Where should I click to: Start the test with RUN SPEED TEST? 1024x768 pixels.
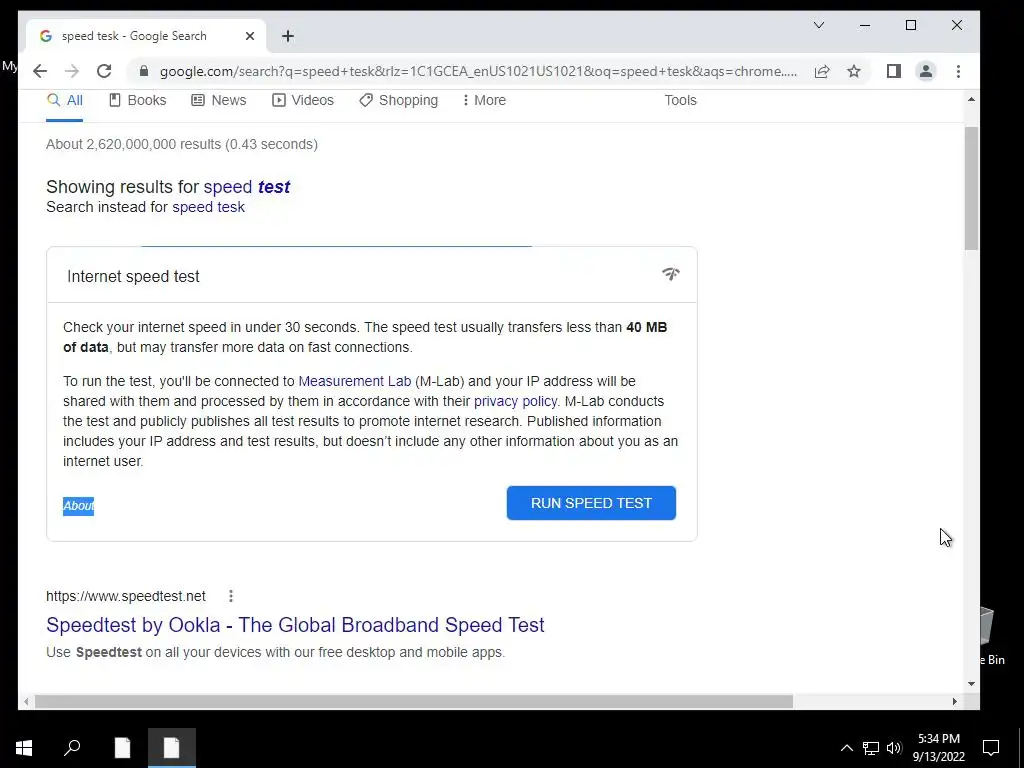tap(591, 503)
